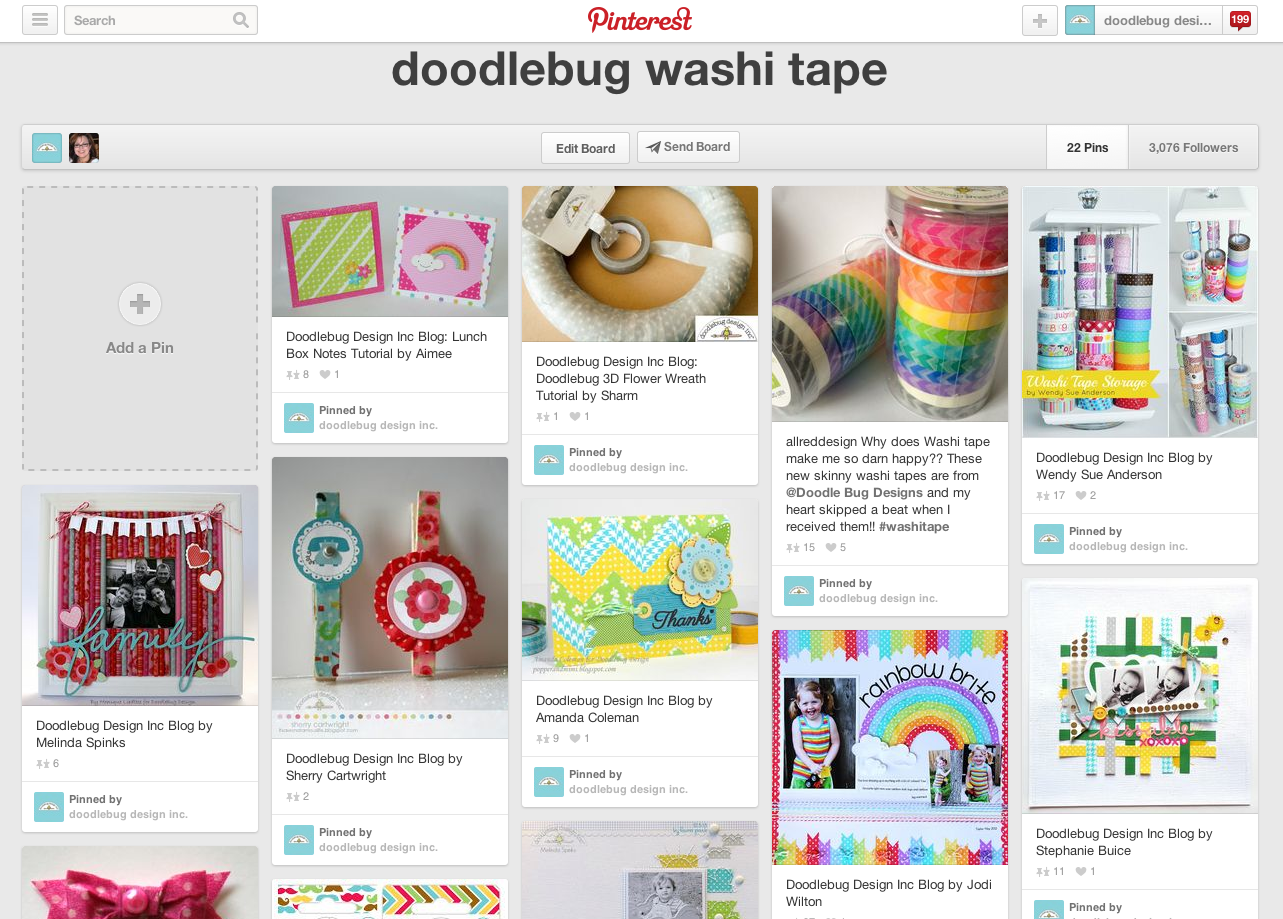Open the board collaborator woman avatar
Viewport: 1283px width, 919px height.
click(84, 148)
